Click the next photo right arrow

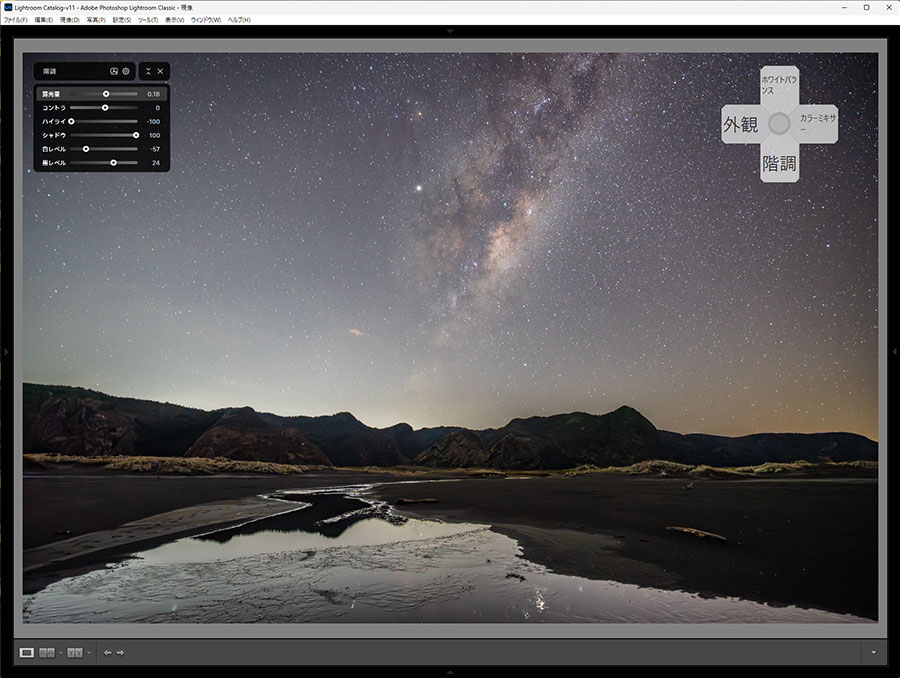click(120, 653)
